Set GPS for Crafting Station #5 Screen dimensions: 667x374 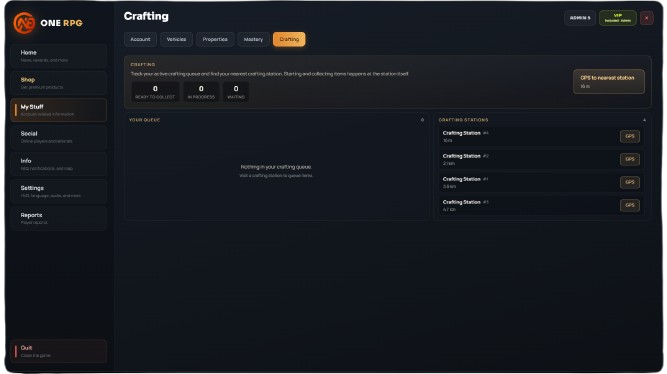[x=630, y=205]
